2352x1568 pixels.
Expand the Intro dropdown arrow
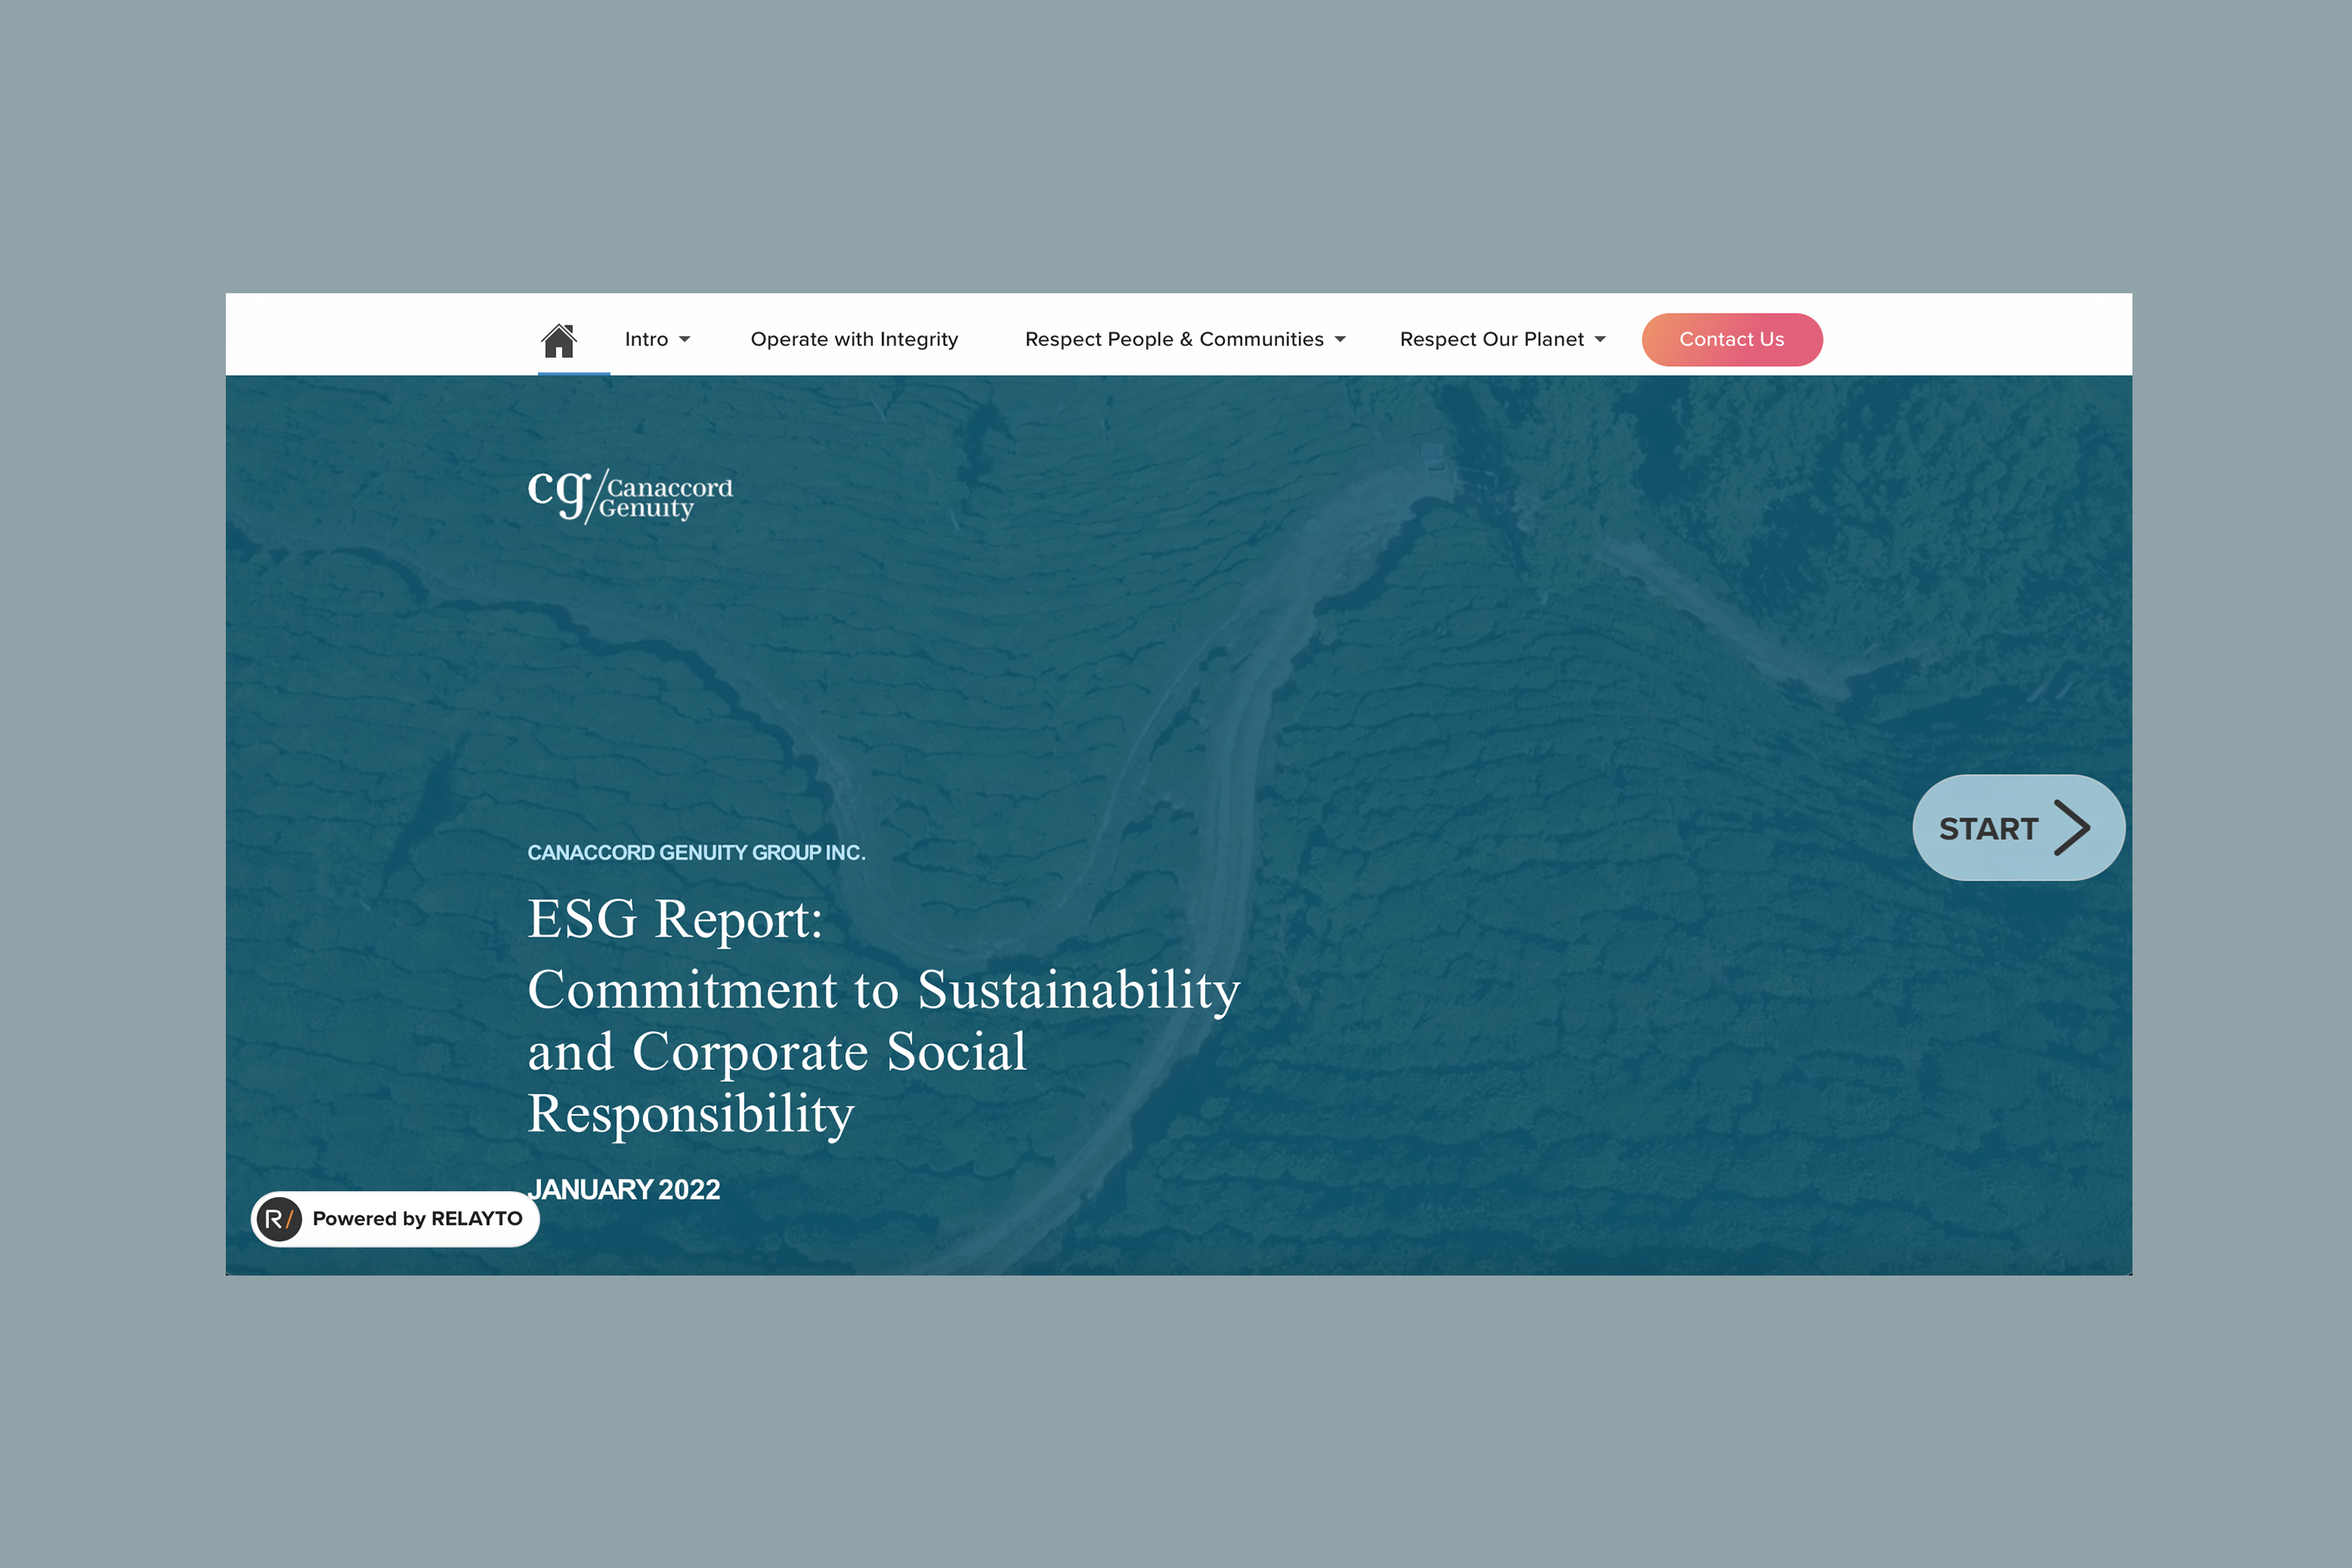685,340
